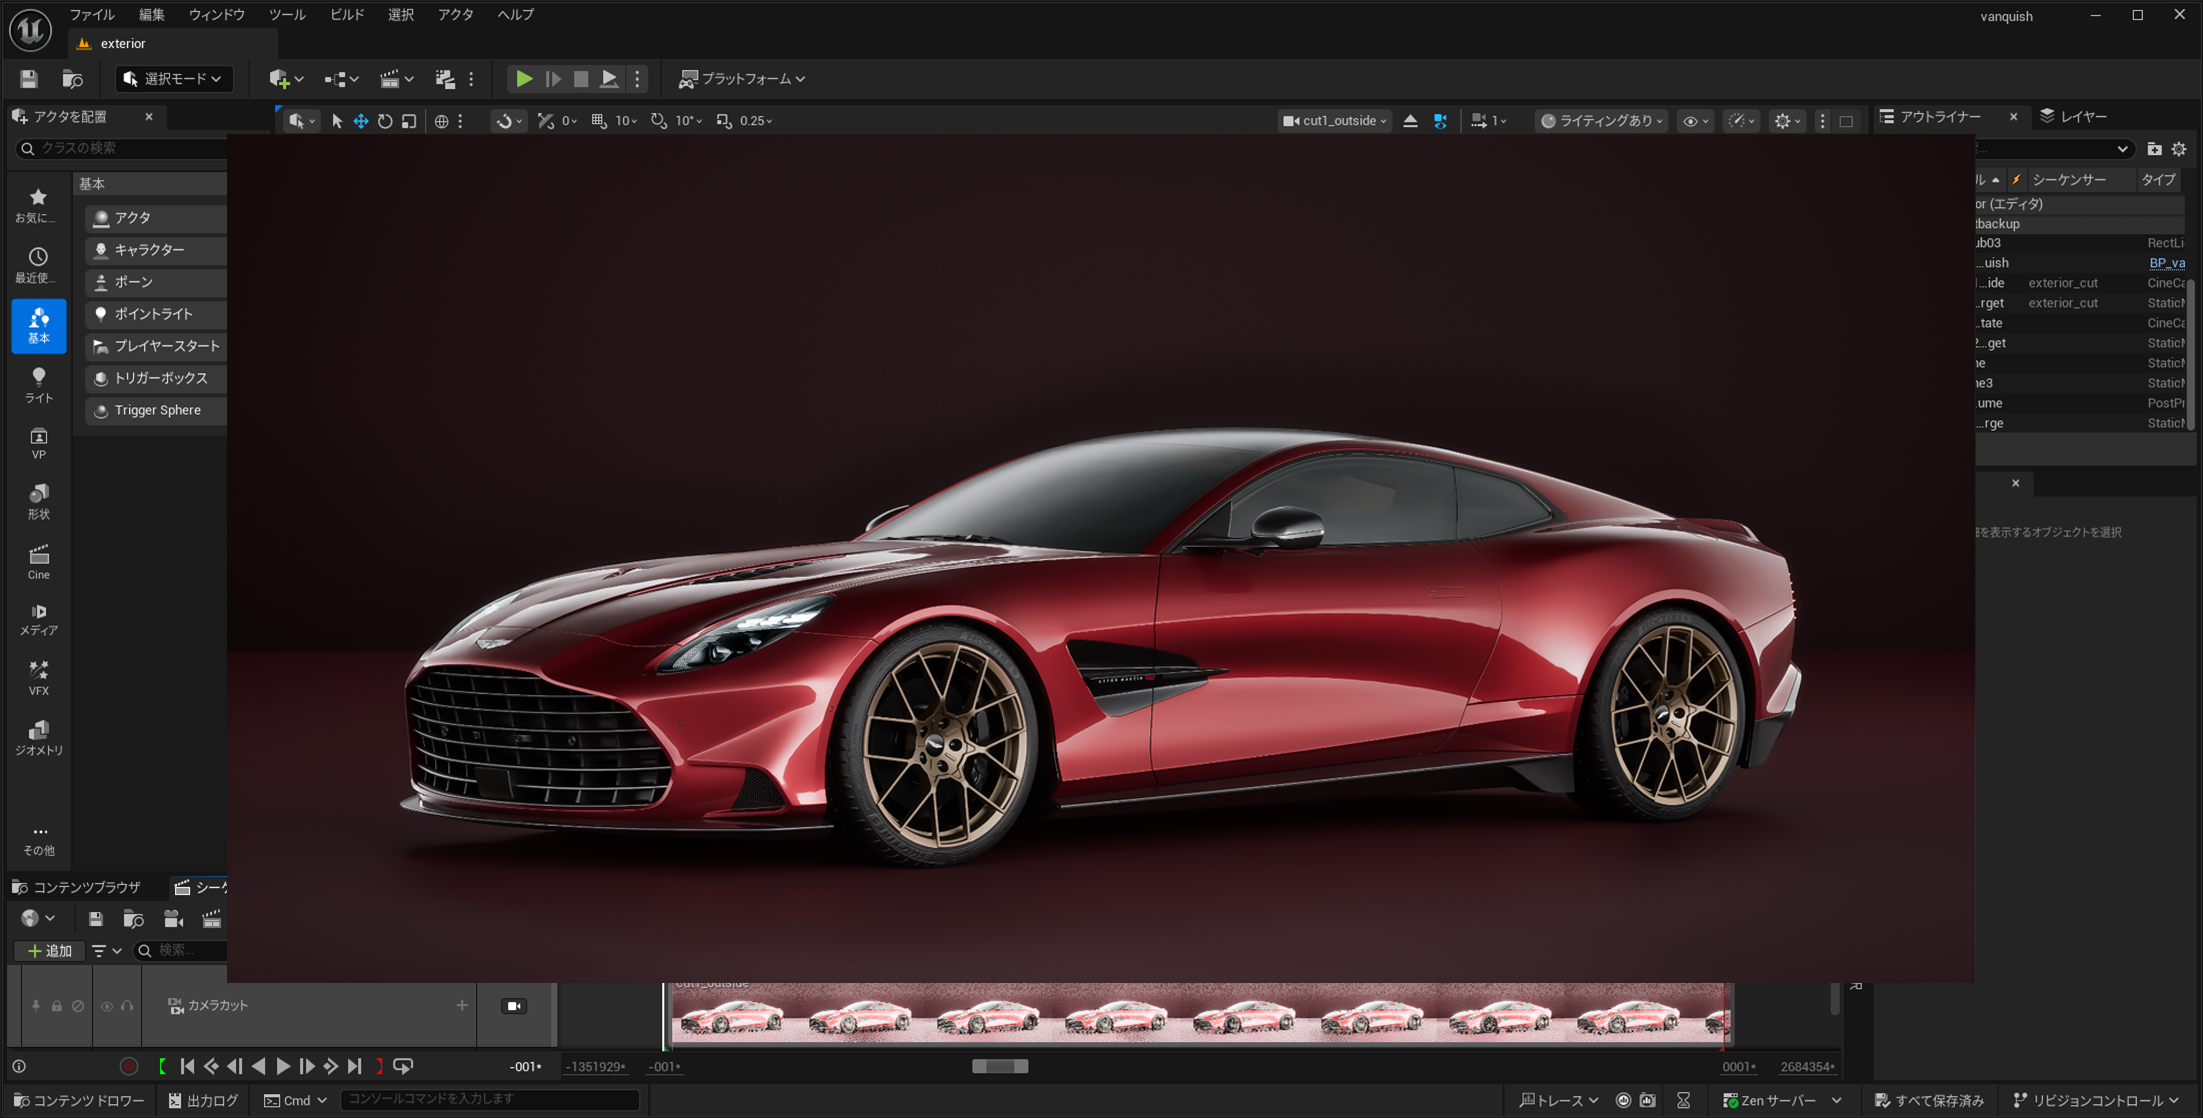Click the green Play in editor button

tap(523, 79)
